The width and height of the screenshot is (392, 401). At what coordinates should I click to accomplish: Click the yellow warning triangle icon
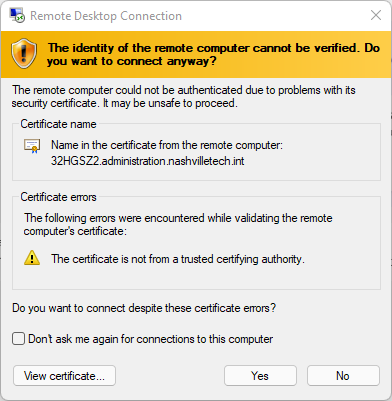click(x=32, y=258)
